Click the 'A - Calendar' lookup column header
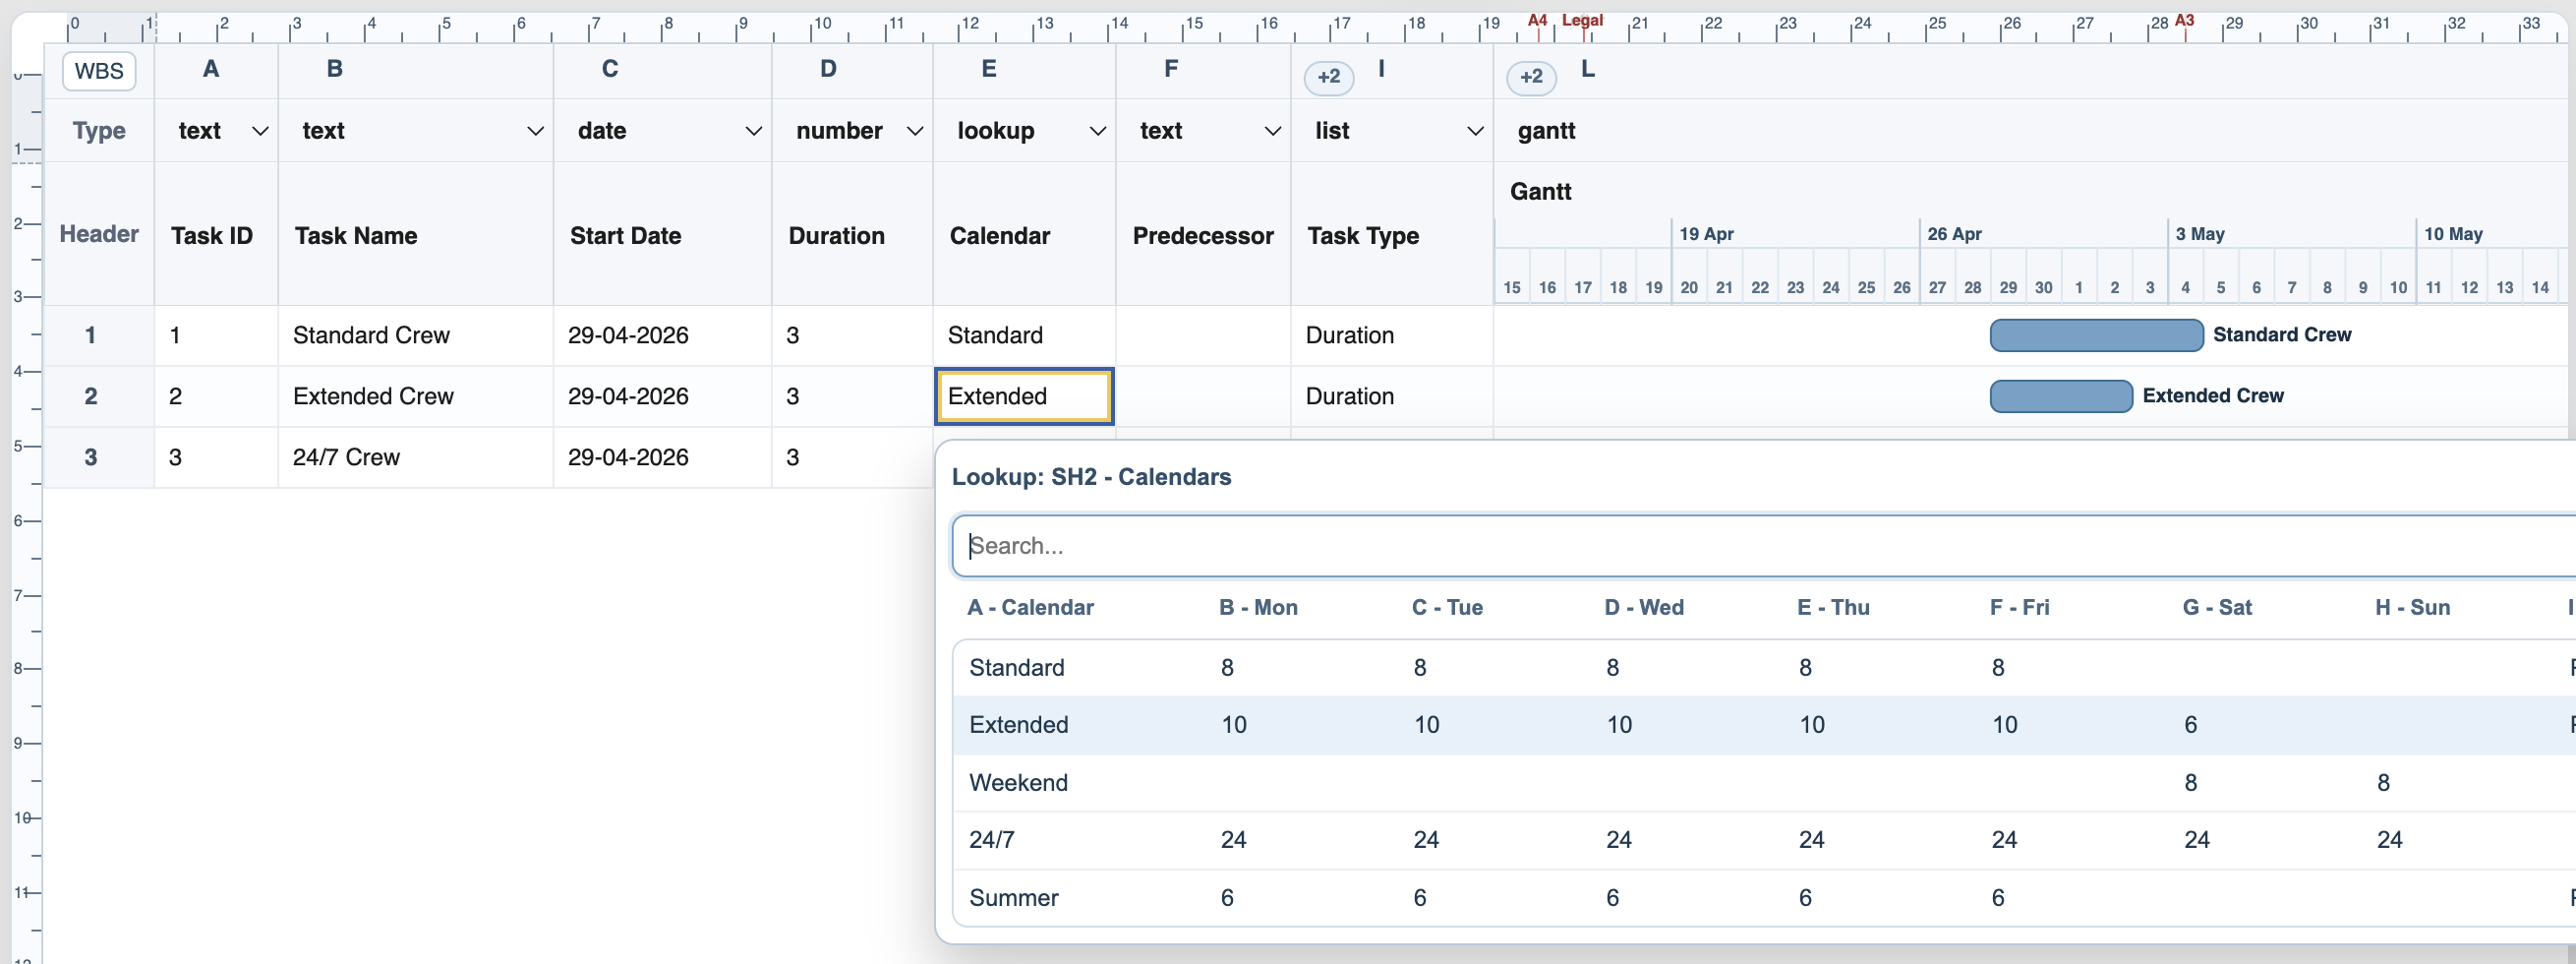Viewport: 2576px width, 964px height. [1030, 608]
